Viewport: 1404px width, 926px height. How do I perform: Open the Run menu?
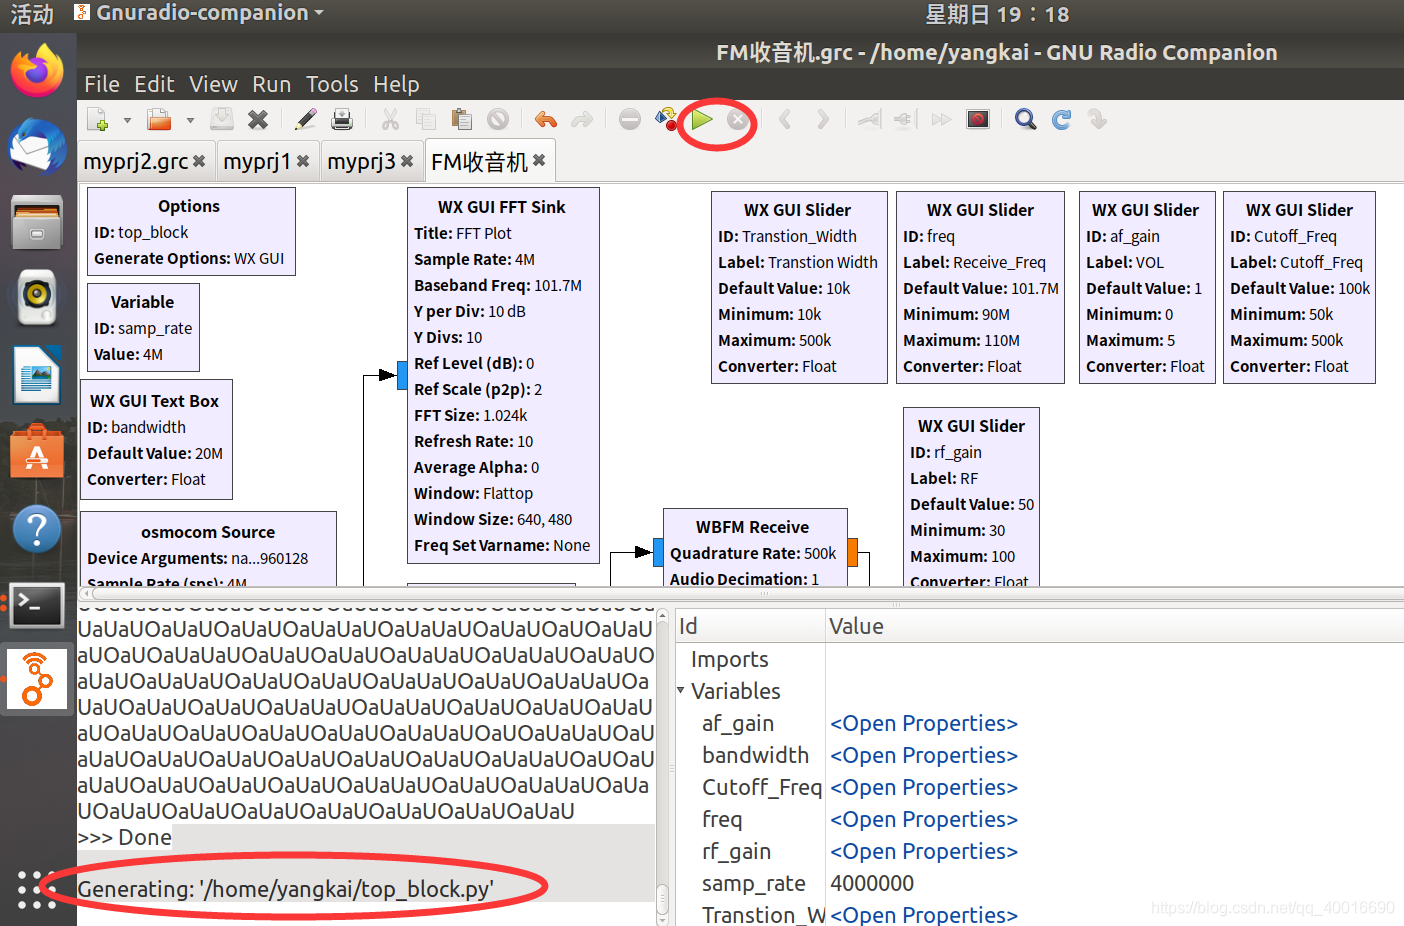pyautogui.click(x=271, y=84)
